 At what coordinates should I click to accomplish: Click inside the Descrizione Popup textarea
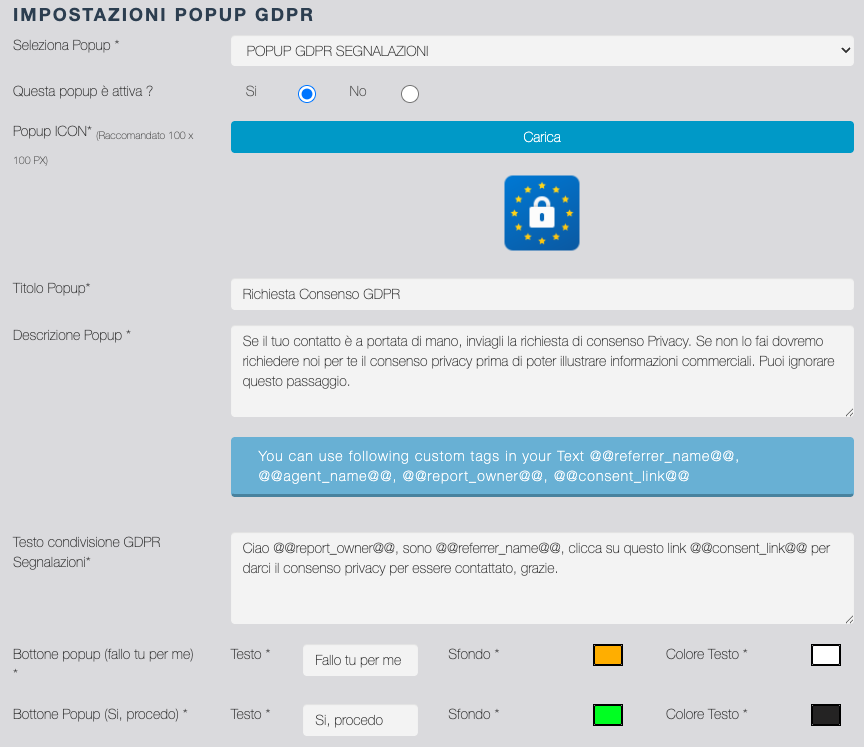click(542, 370)
